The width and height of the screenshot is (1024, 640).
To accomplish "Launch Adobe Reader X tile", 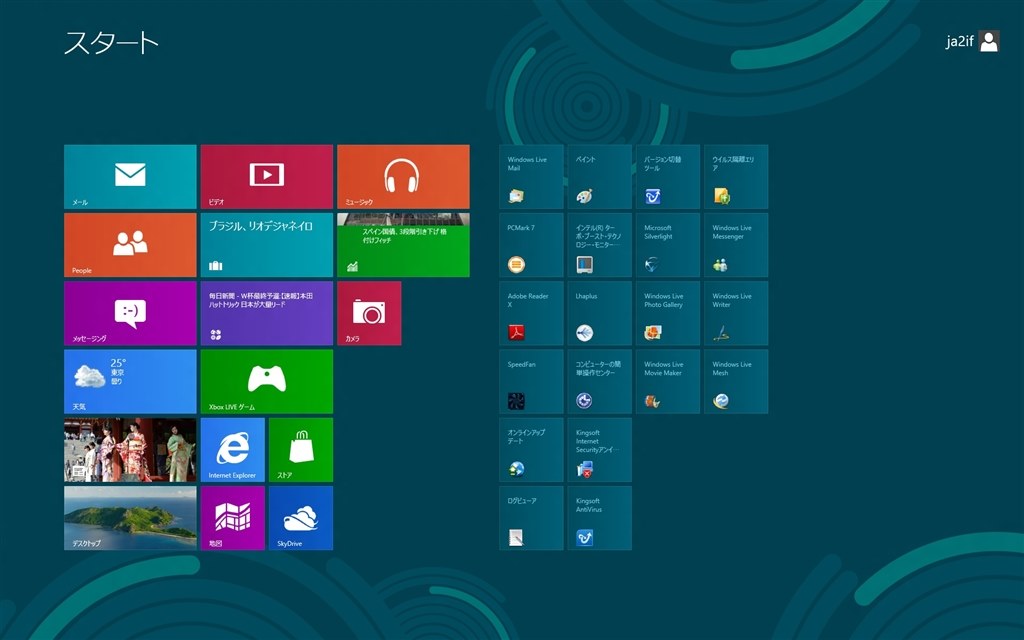I will 532,313.
